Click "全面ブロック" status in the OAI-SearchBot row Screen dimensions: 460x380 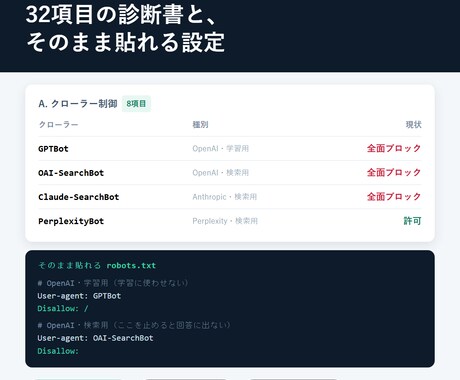pos(394,172)
